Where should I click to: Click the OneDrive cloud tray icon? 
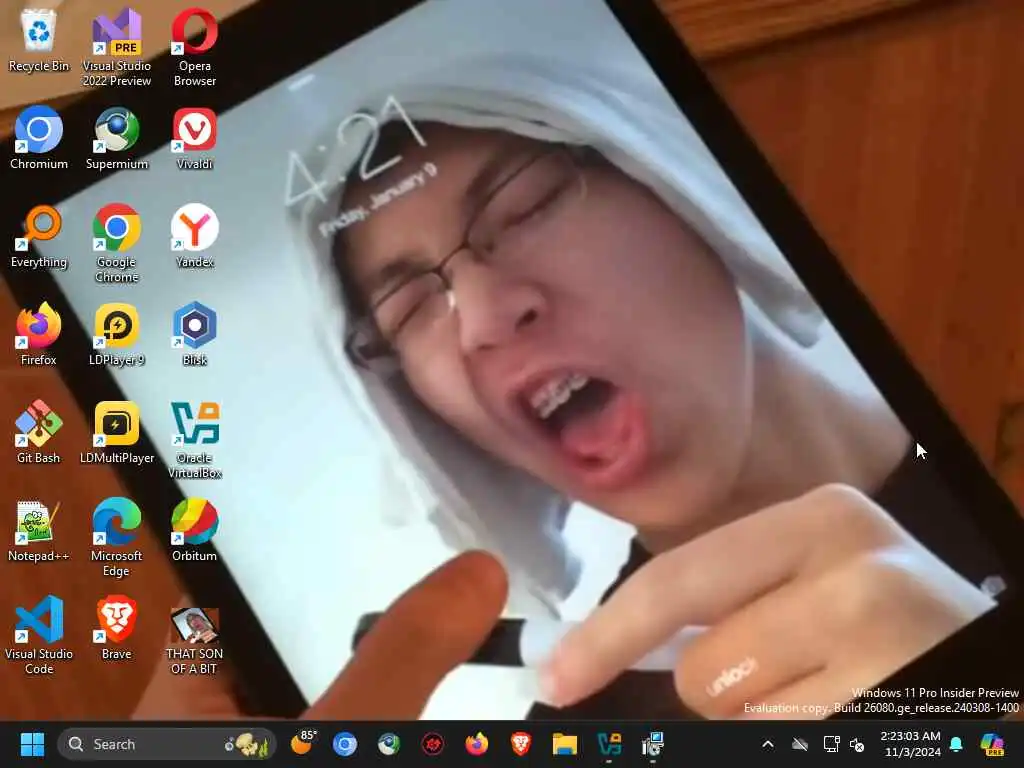coord(800,744)
